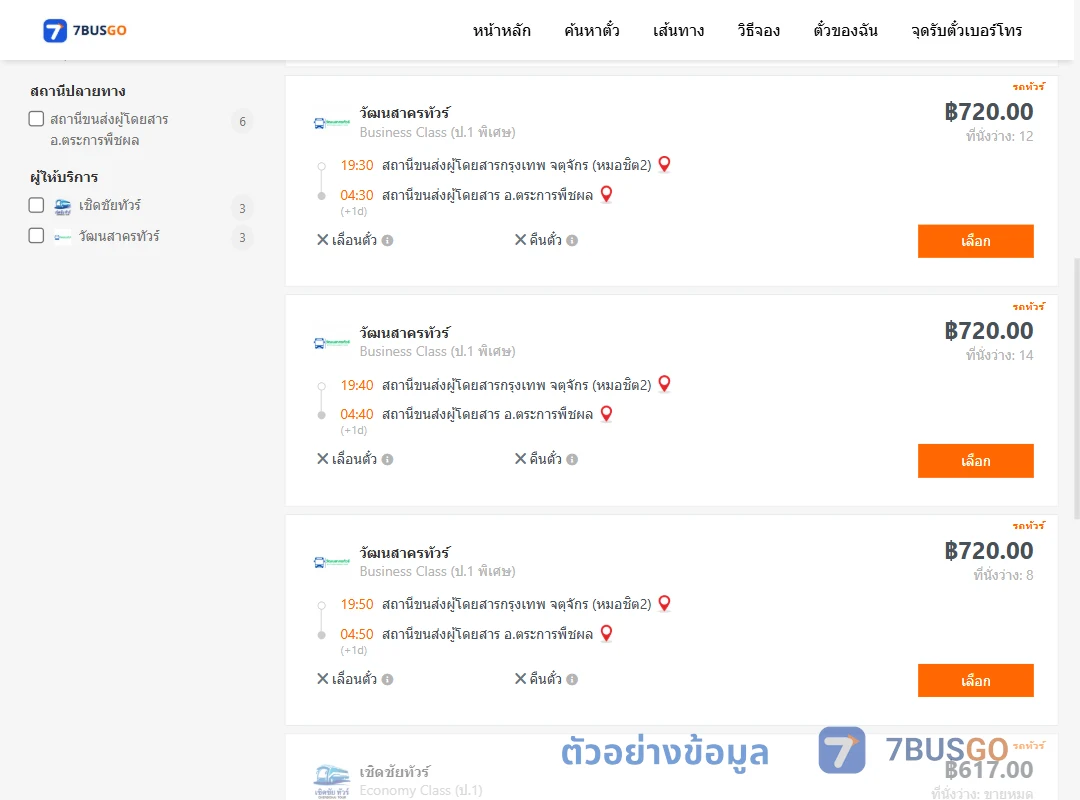Open ตั๋วของฉัน menu item
Viewport: 1080px width, 800px height.
(x=845, y=30)
